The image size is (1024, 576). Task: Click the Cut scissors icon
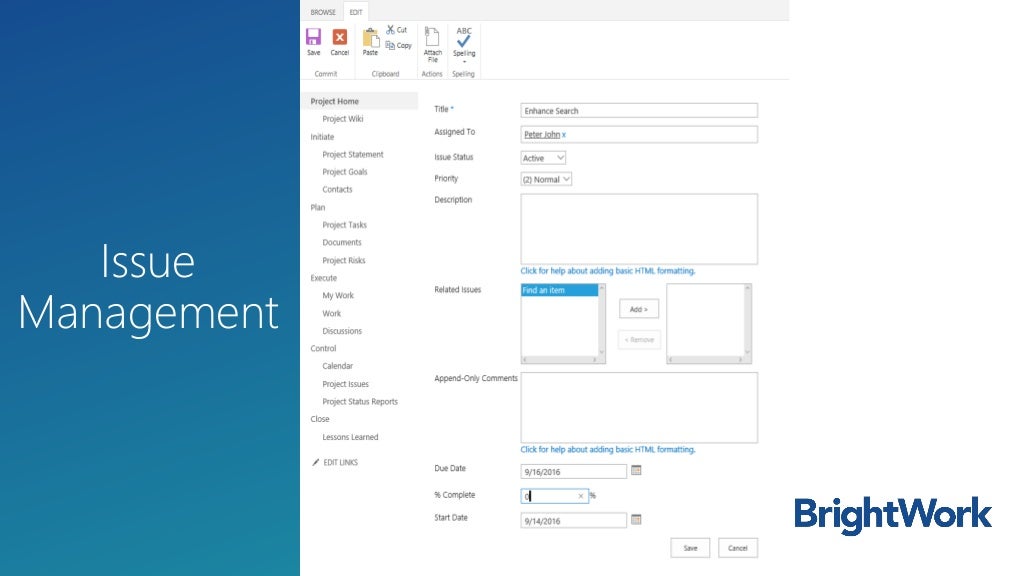coord(391,29)
